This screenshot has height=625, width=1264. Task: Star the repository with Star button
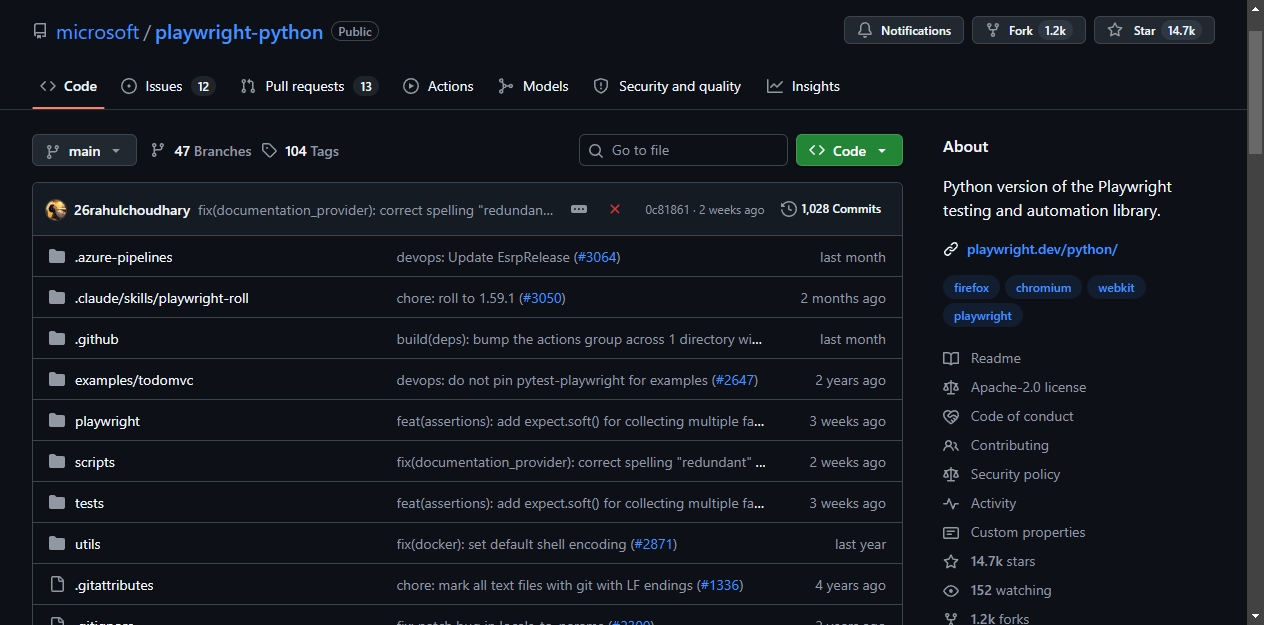point(1154,30)
